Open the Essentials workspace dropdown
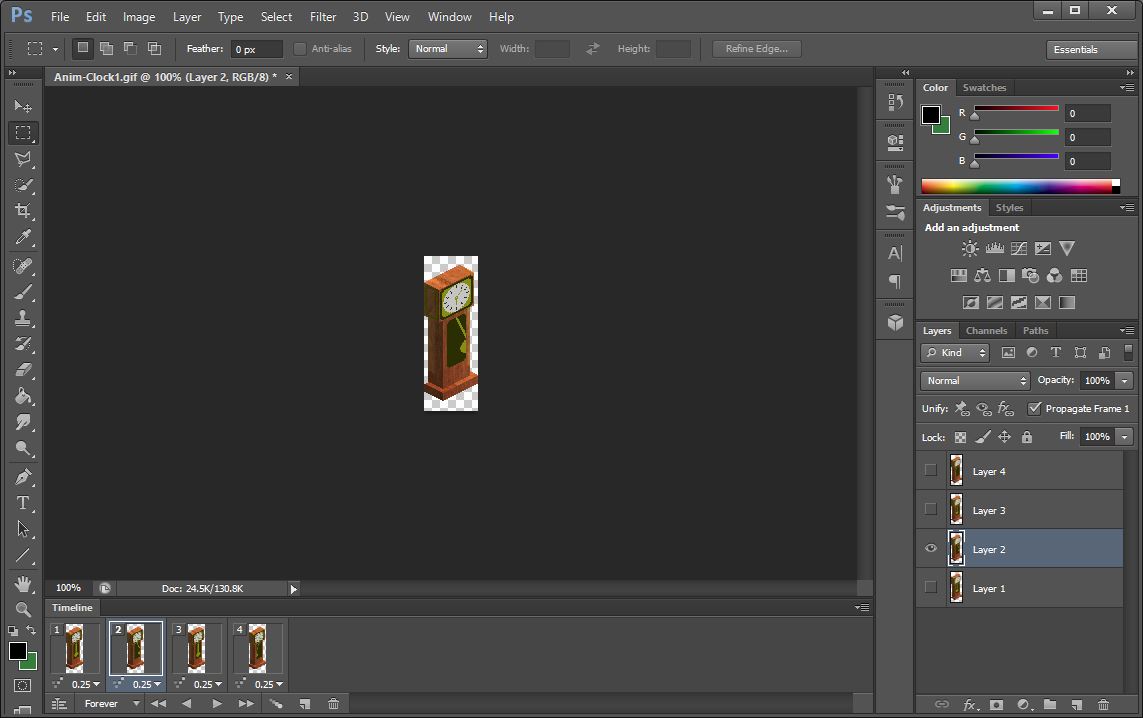Screen dimensions: 1143x718 (1091, 50)
